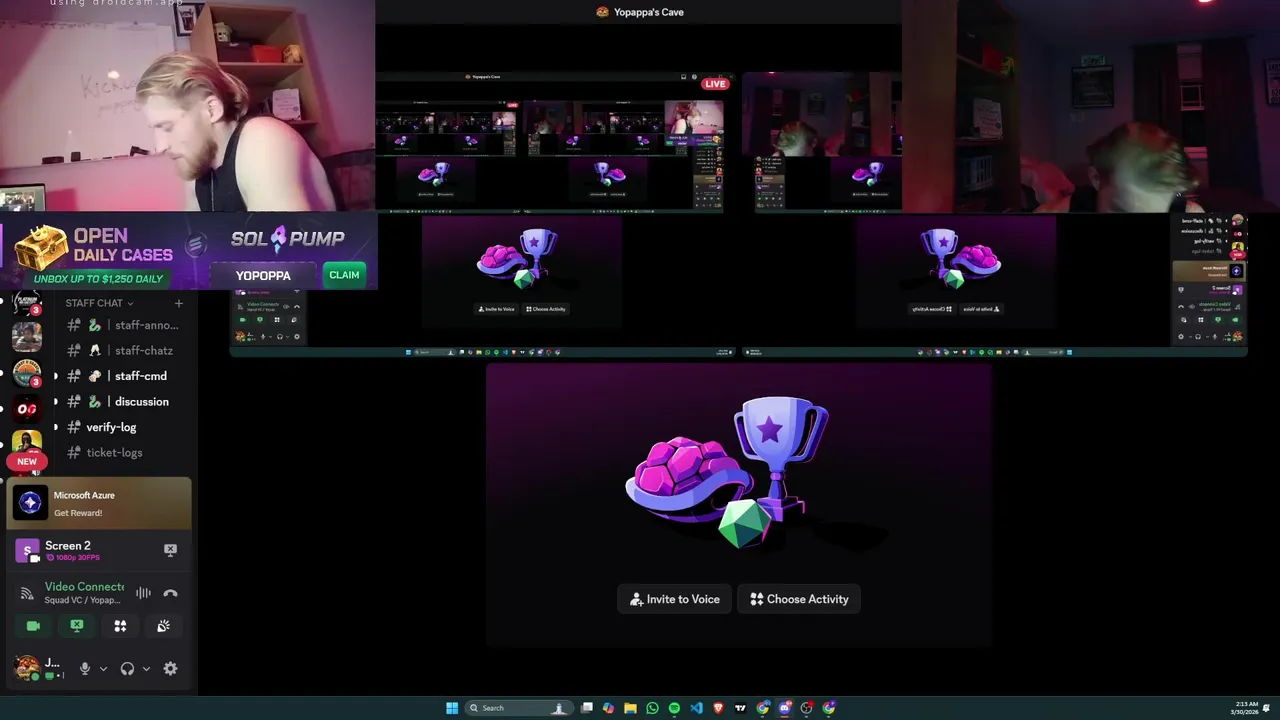Open Visual Studio Code from the taskbar
The image size is (1280, 720).
pyautogui.click(x=696, y=708)
